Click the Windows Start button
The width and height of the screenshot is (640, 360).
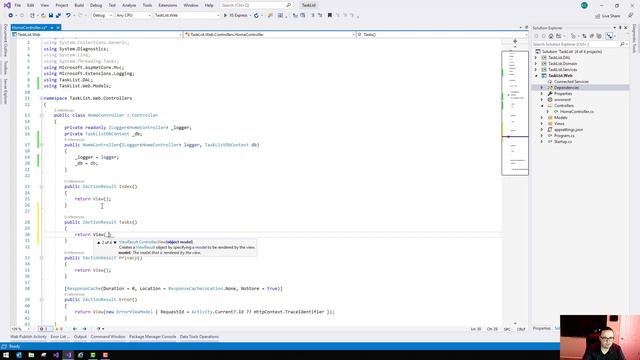pyautogui.click(x=6, y=355)
